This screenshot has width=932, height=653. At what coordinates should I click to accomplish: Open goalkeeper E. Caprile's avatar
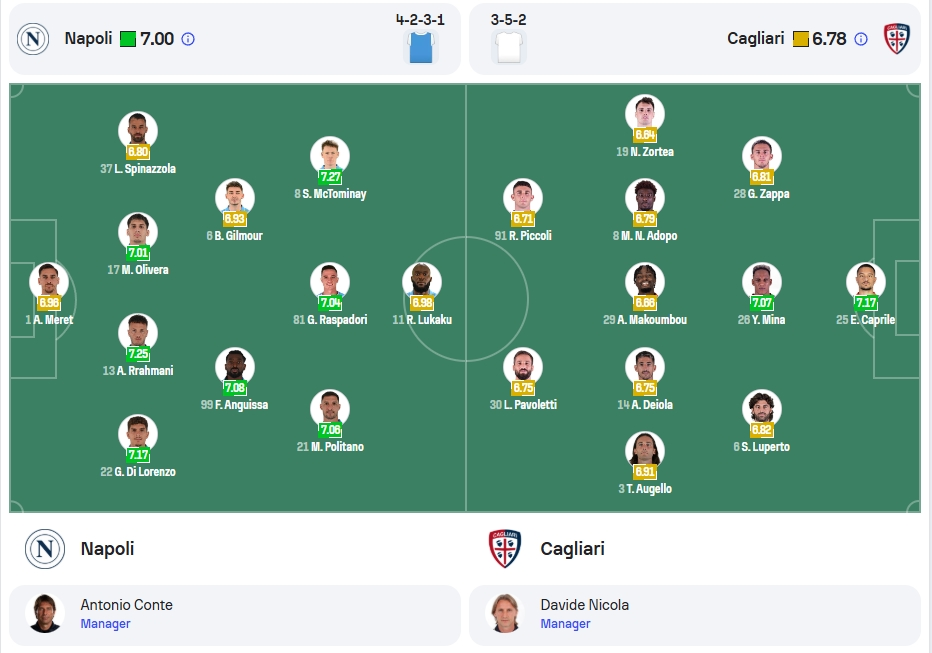pyautogui.click(x=866, y=282)
